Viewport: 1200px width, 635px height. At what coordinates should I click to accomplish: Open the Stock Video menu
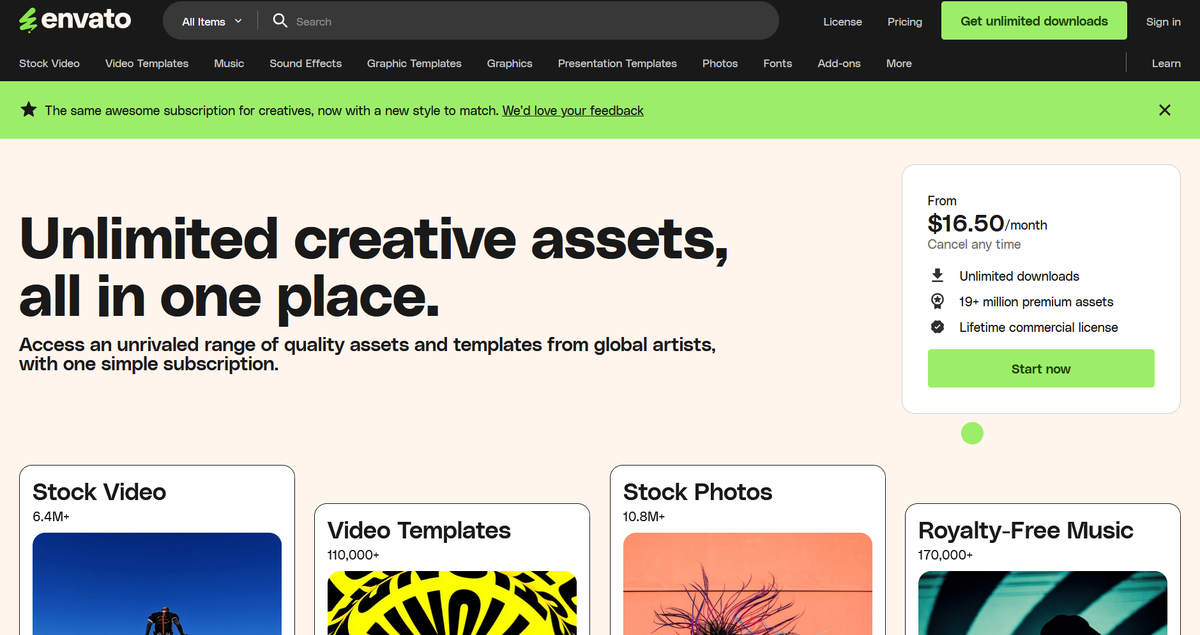tap(49, 63)
